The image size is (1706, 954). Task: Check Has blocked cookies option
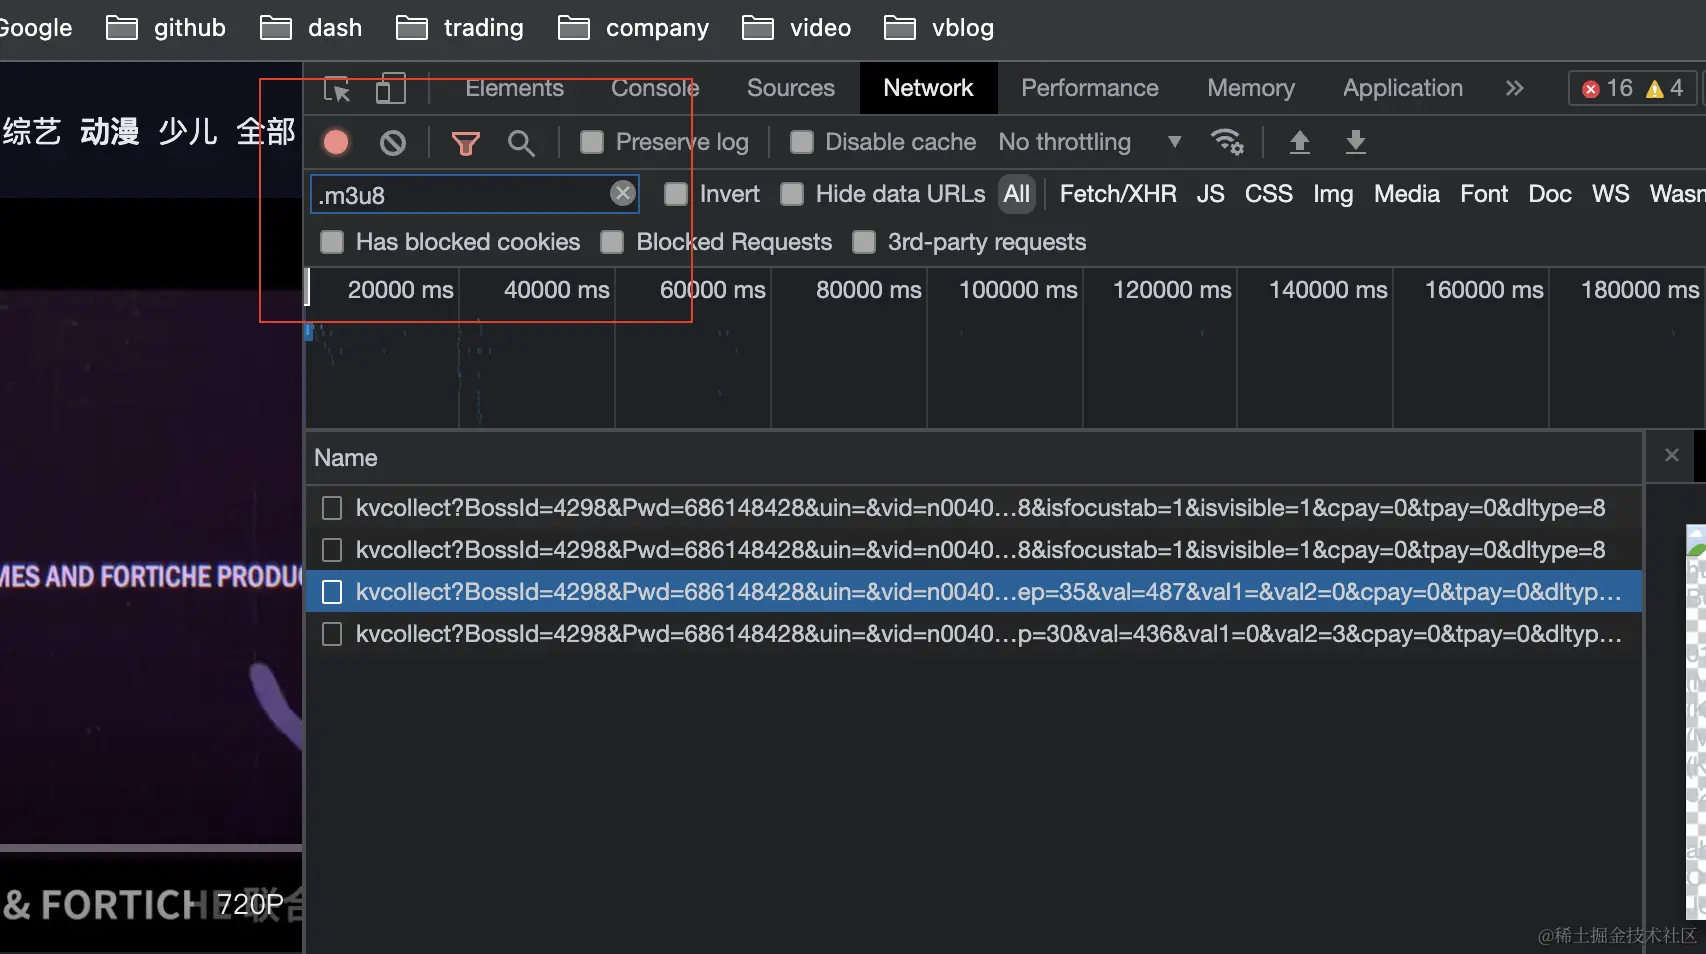click(332, 242)
